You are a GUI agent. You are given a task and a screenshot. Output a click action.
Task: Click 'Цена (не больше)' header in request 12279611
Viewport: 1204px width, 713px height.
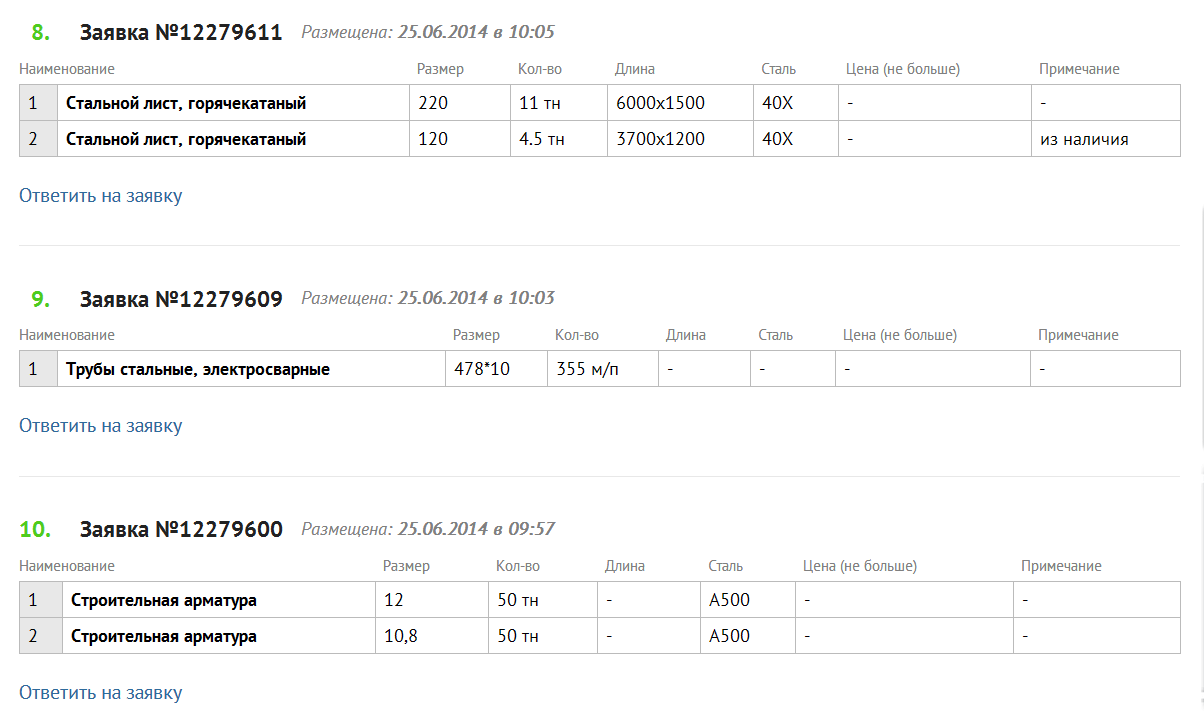point(902,69)
